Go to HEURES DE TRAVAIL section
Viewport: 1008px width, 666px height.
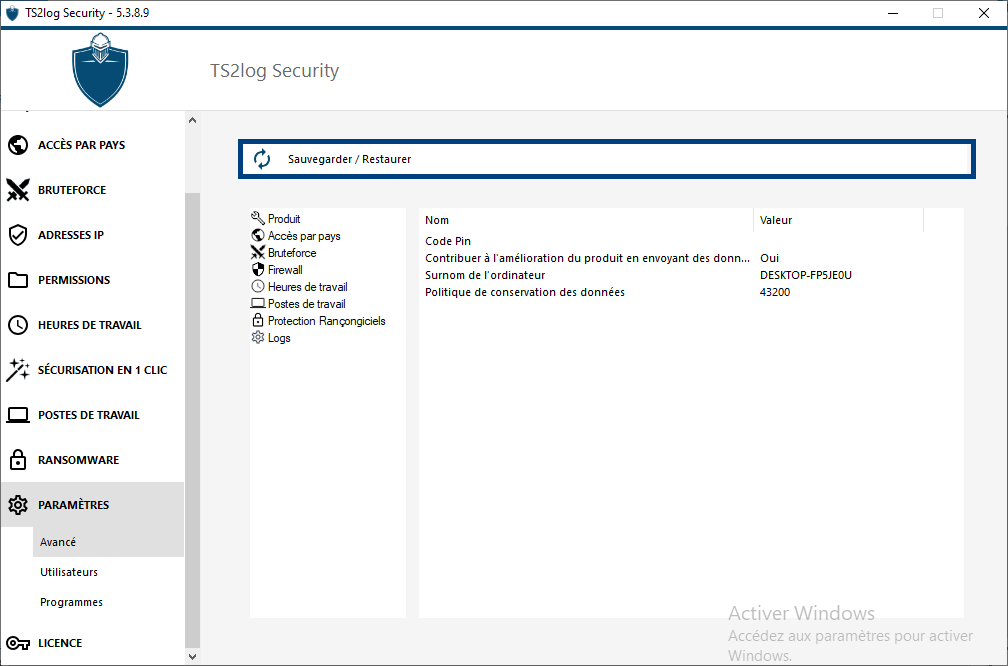(x=93, y=325)
